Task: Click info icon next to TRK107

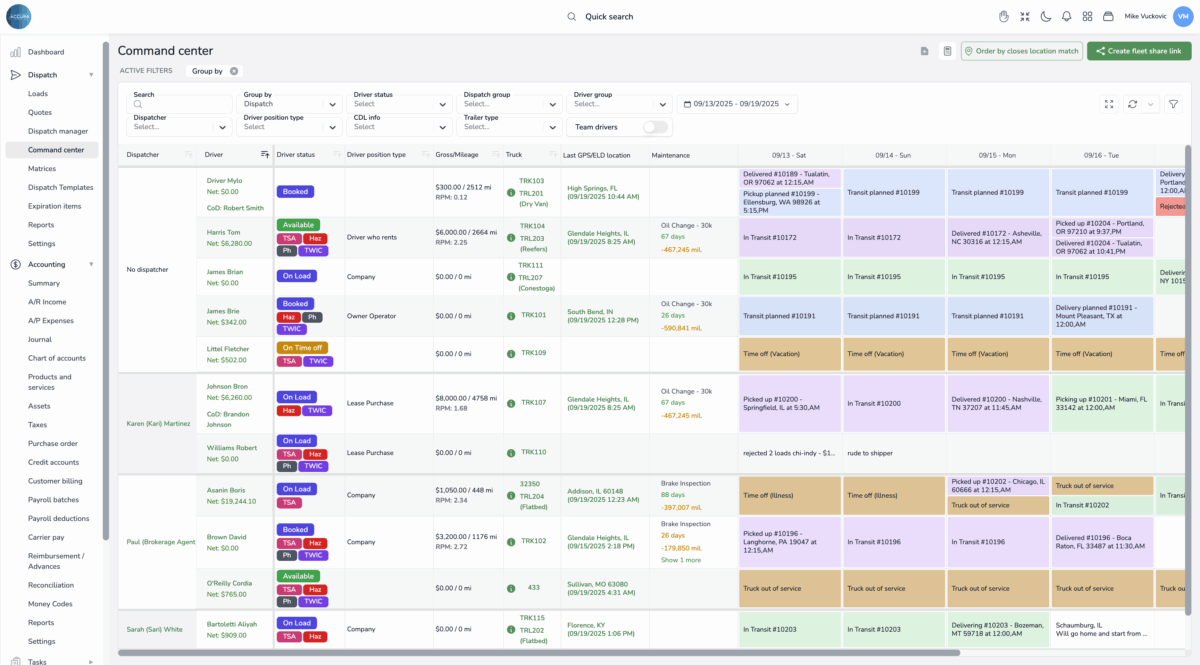Action: (511, 403)
